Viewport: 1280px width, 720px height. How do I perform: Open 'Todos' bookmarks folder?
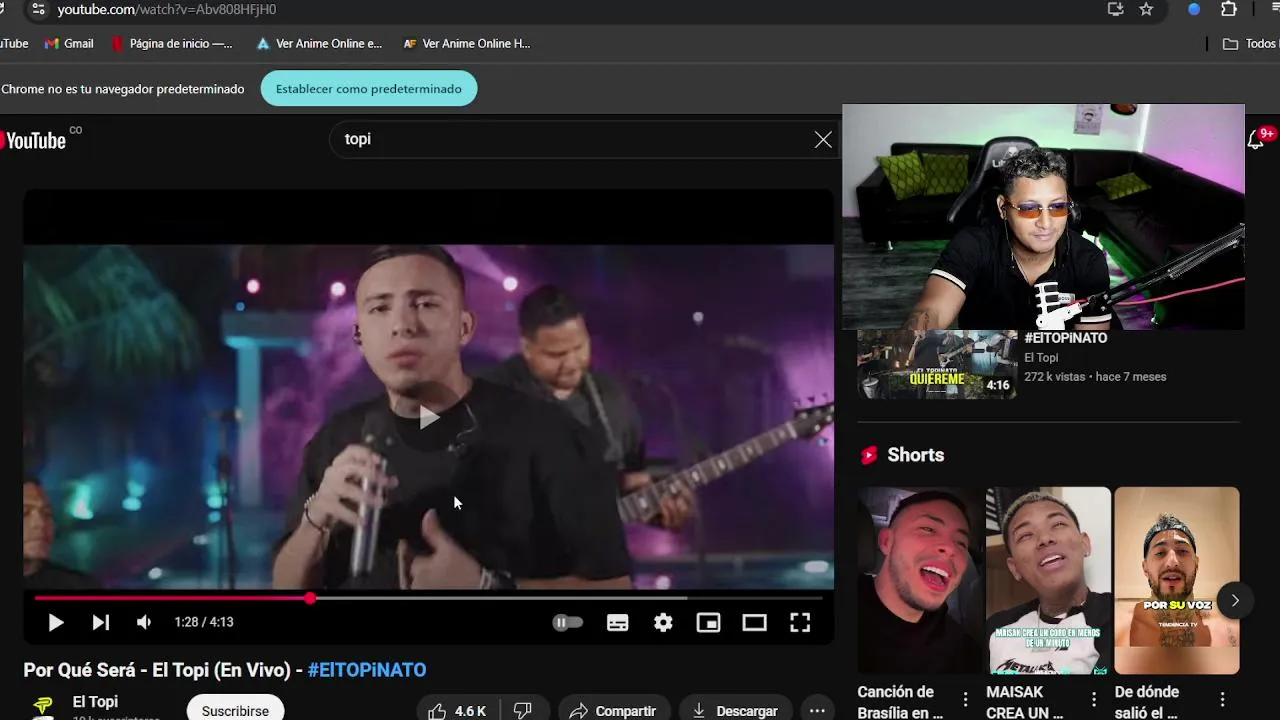(1251, 44)
